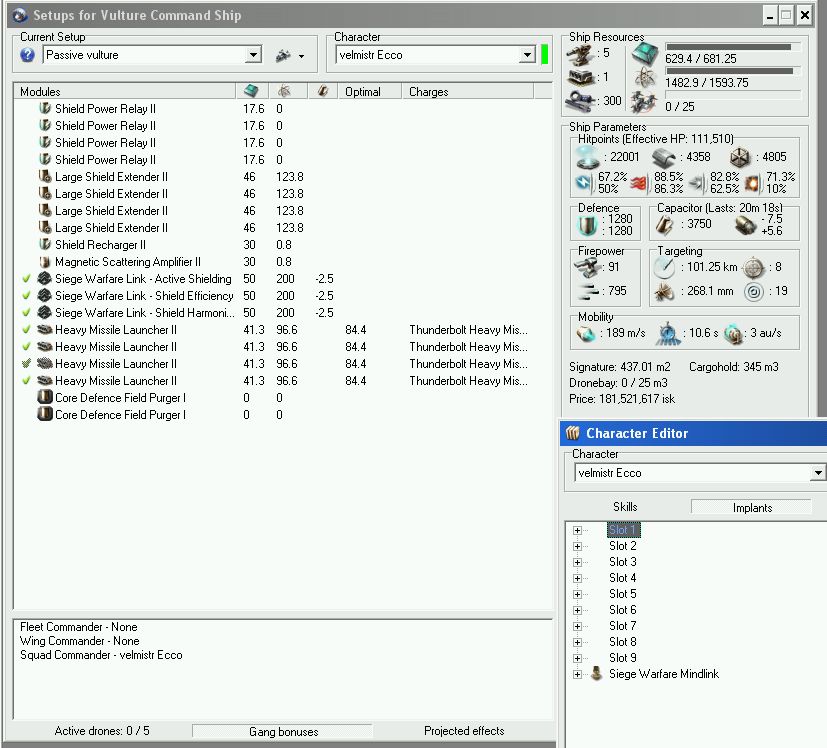Image resolution: width=827 pixels, height=748 pixels.
Task: Click the CPU column header icon
Action: tap(252, 91)
